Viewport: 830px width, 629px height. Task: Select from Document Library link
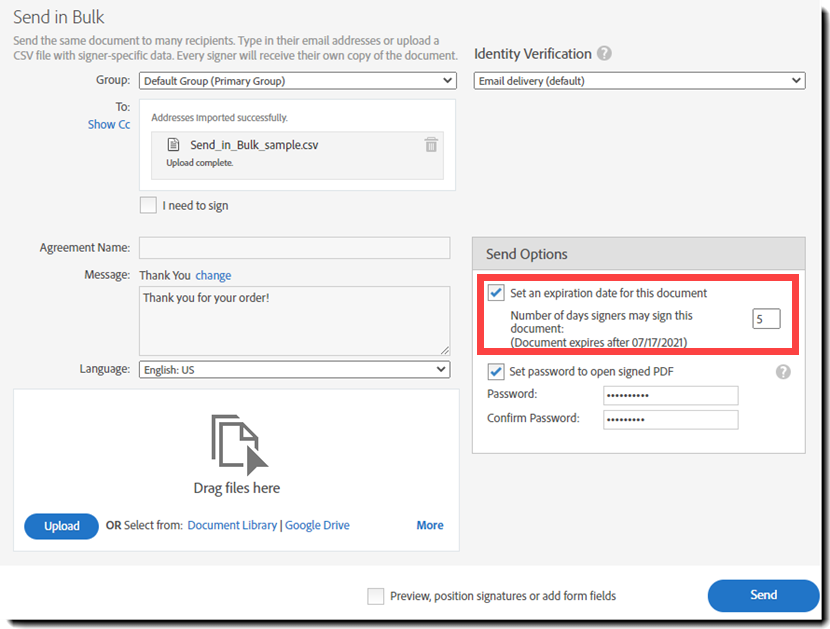232,525
